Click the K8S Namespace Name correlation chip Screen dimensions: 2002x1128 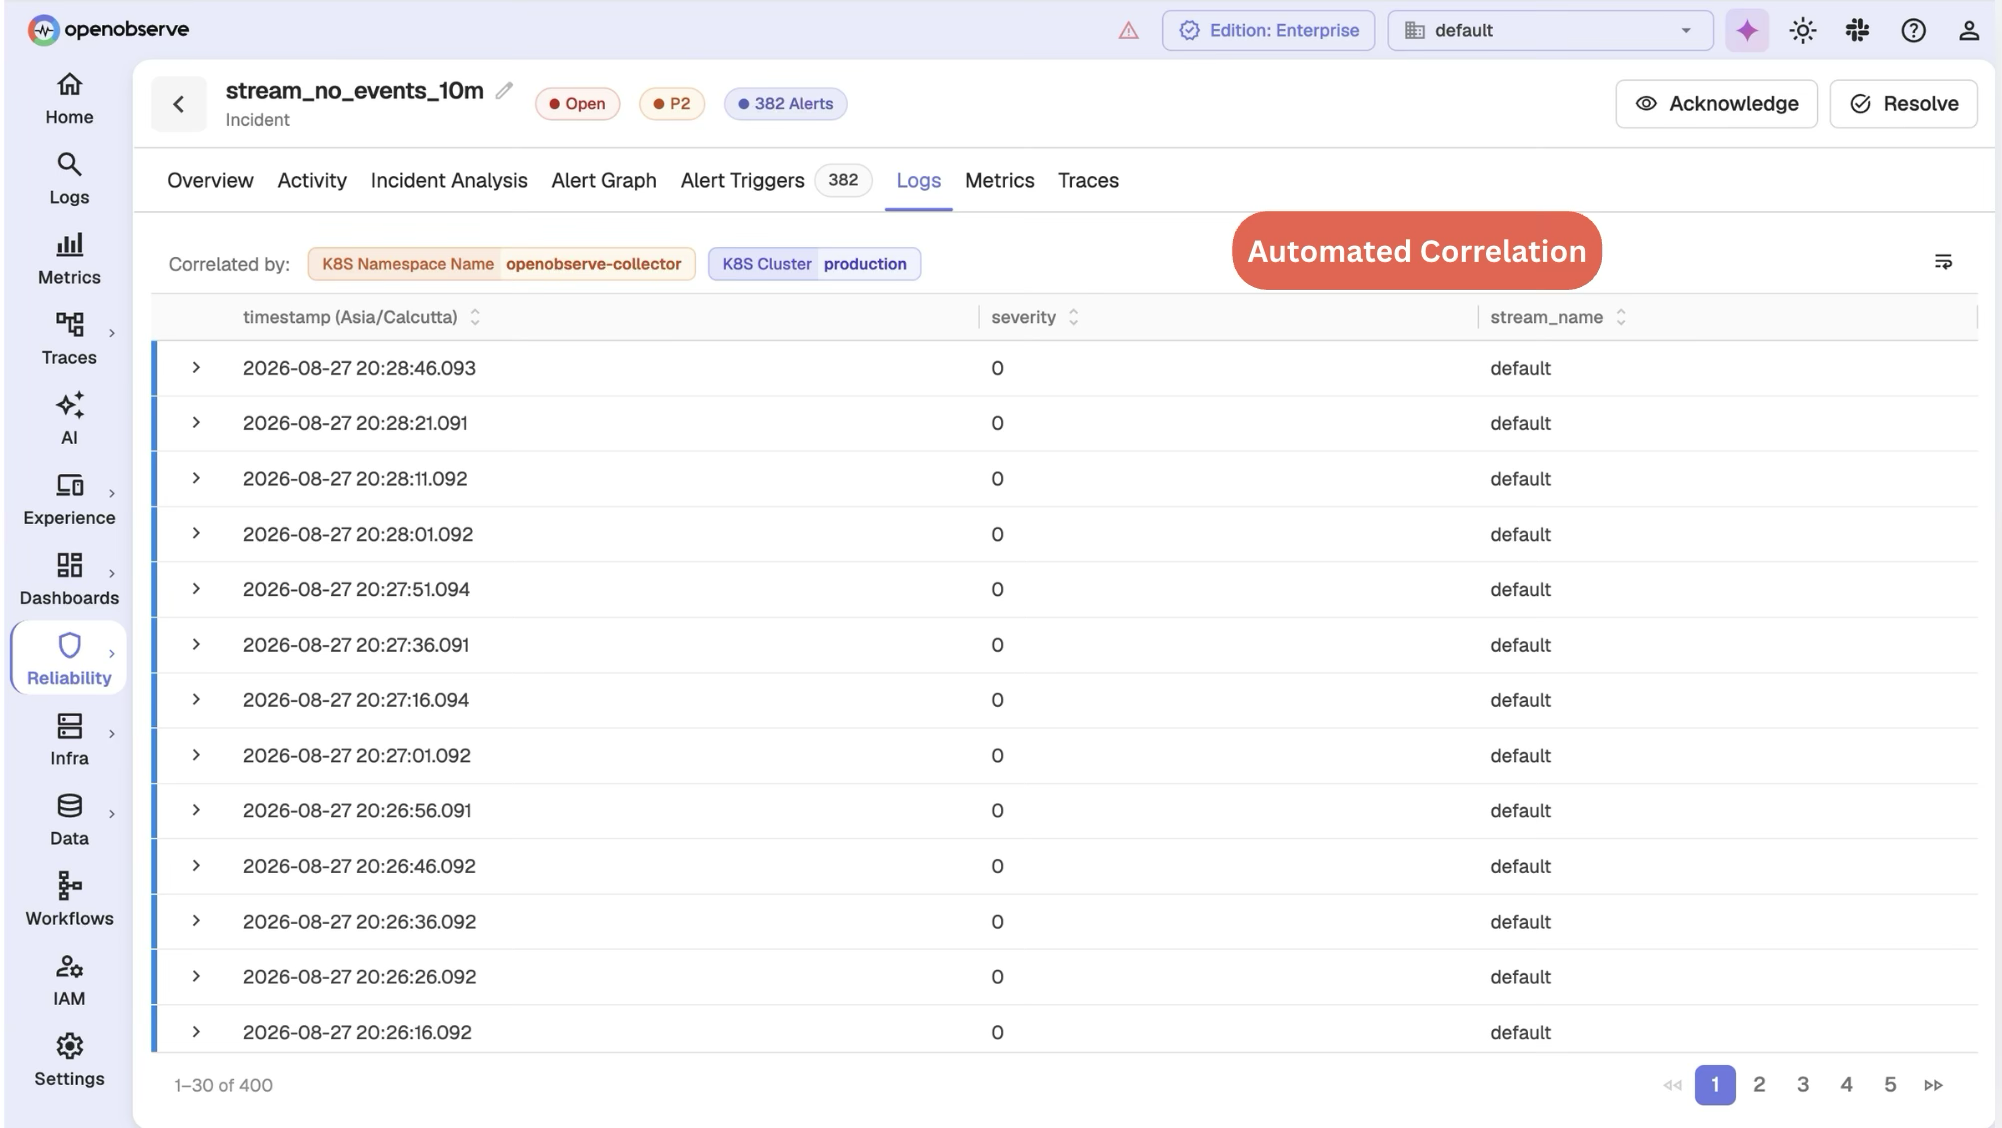(501, 264)
